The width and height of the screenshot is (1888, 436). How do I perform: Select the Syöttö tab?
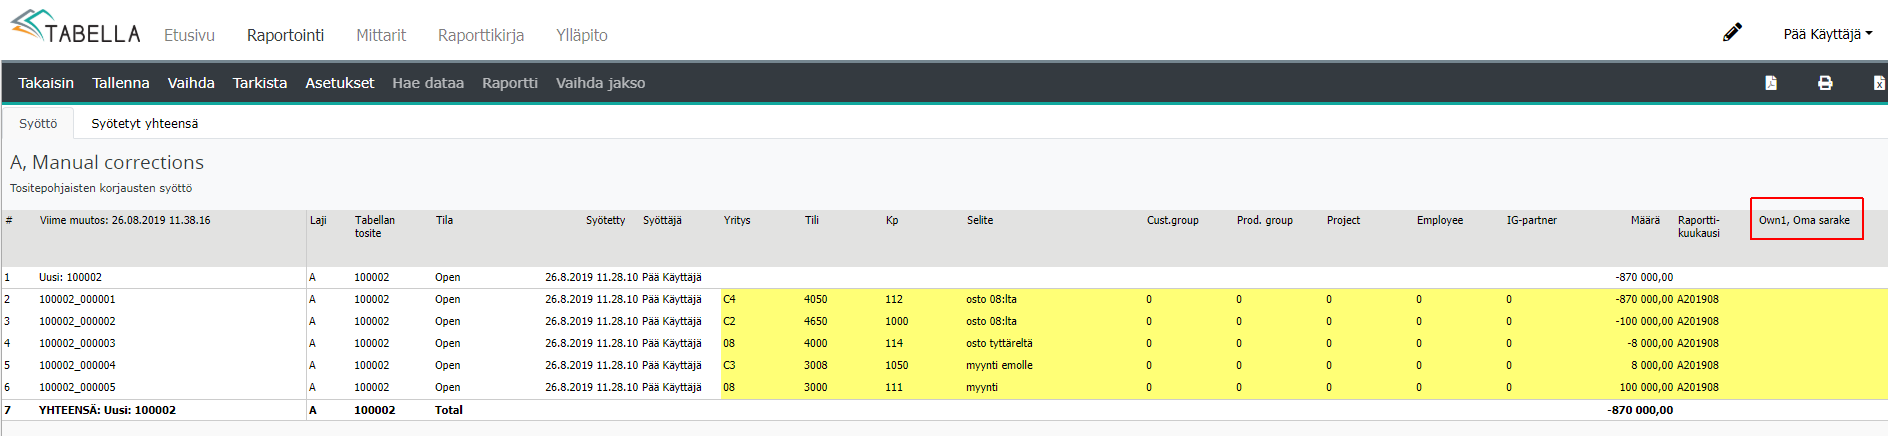click(x=38, y=124)
